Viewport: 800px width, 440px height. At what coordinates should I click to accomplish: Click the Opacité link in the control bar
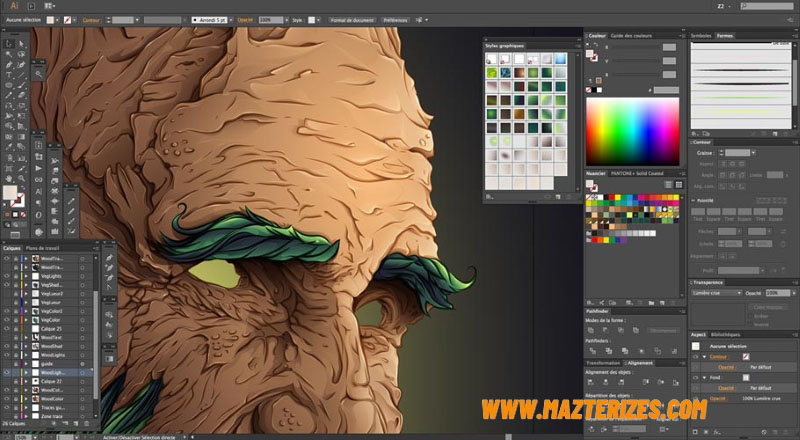coord(245,20)
